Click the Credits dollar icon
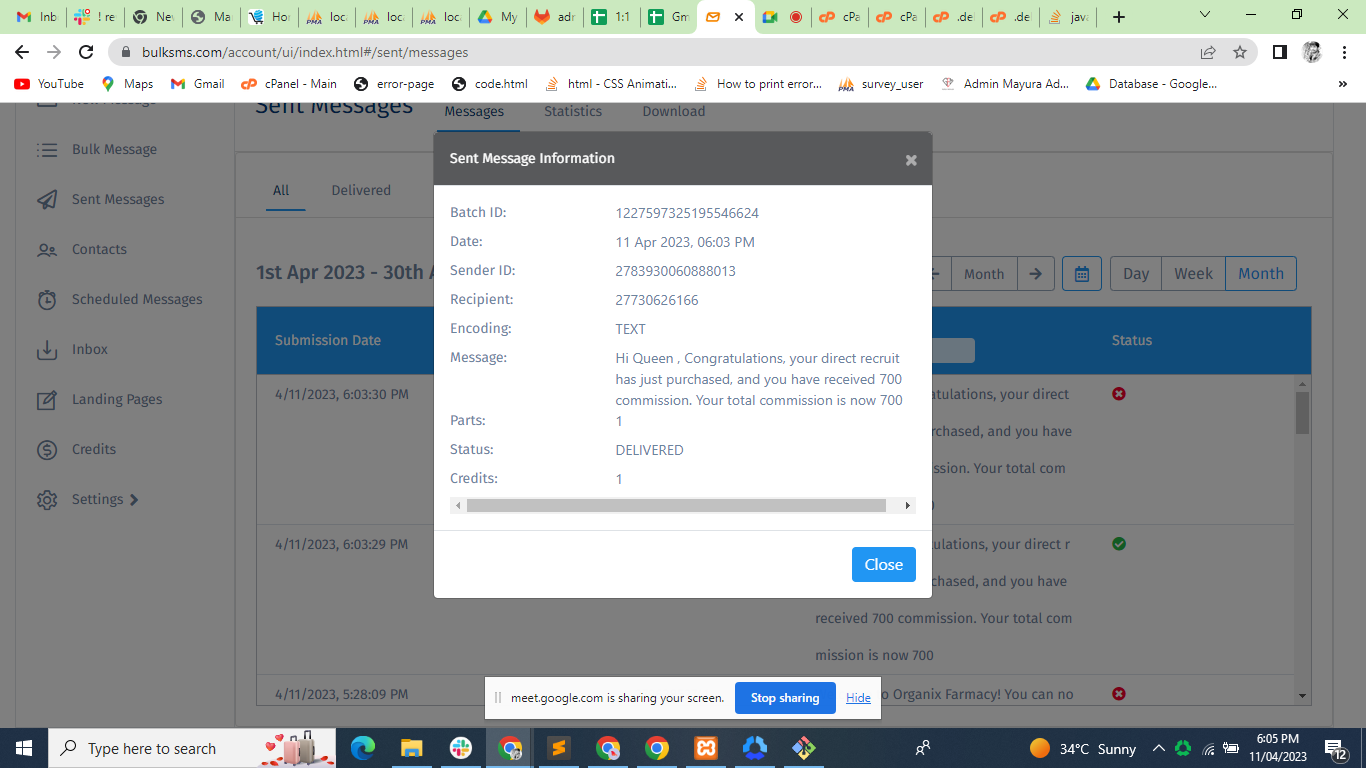Image resolution: width=1366 pixels, height=768 pixels. [47, 450]
